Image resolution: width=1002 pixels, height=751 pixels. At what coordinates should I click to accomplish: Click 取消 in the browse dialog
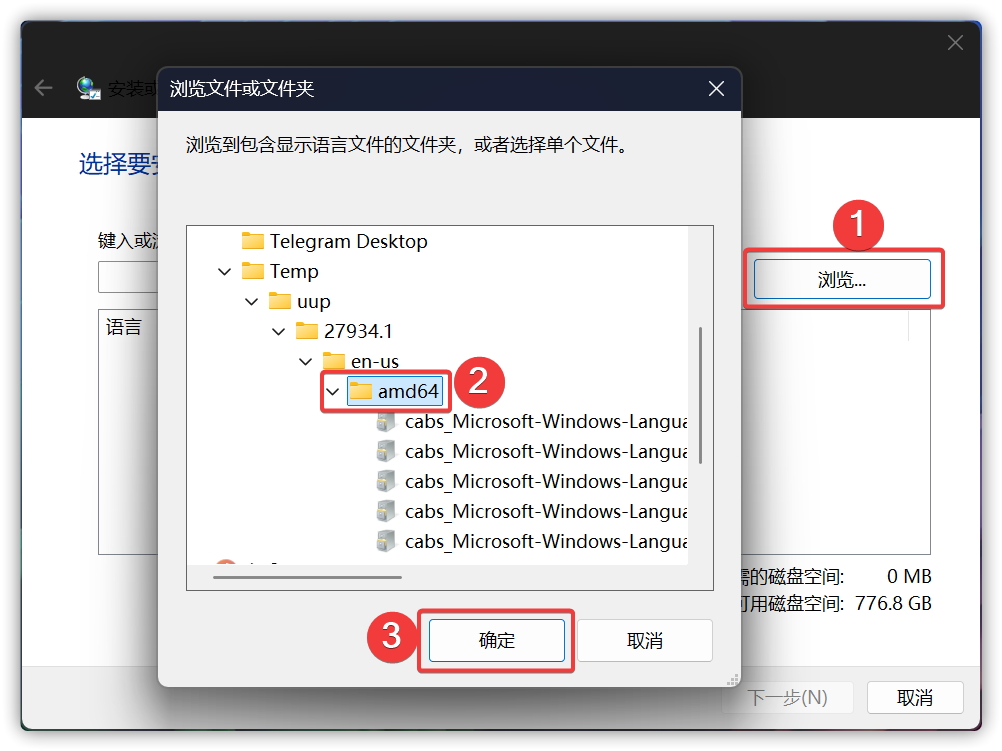pos(644,640)
